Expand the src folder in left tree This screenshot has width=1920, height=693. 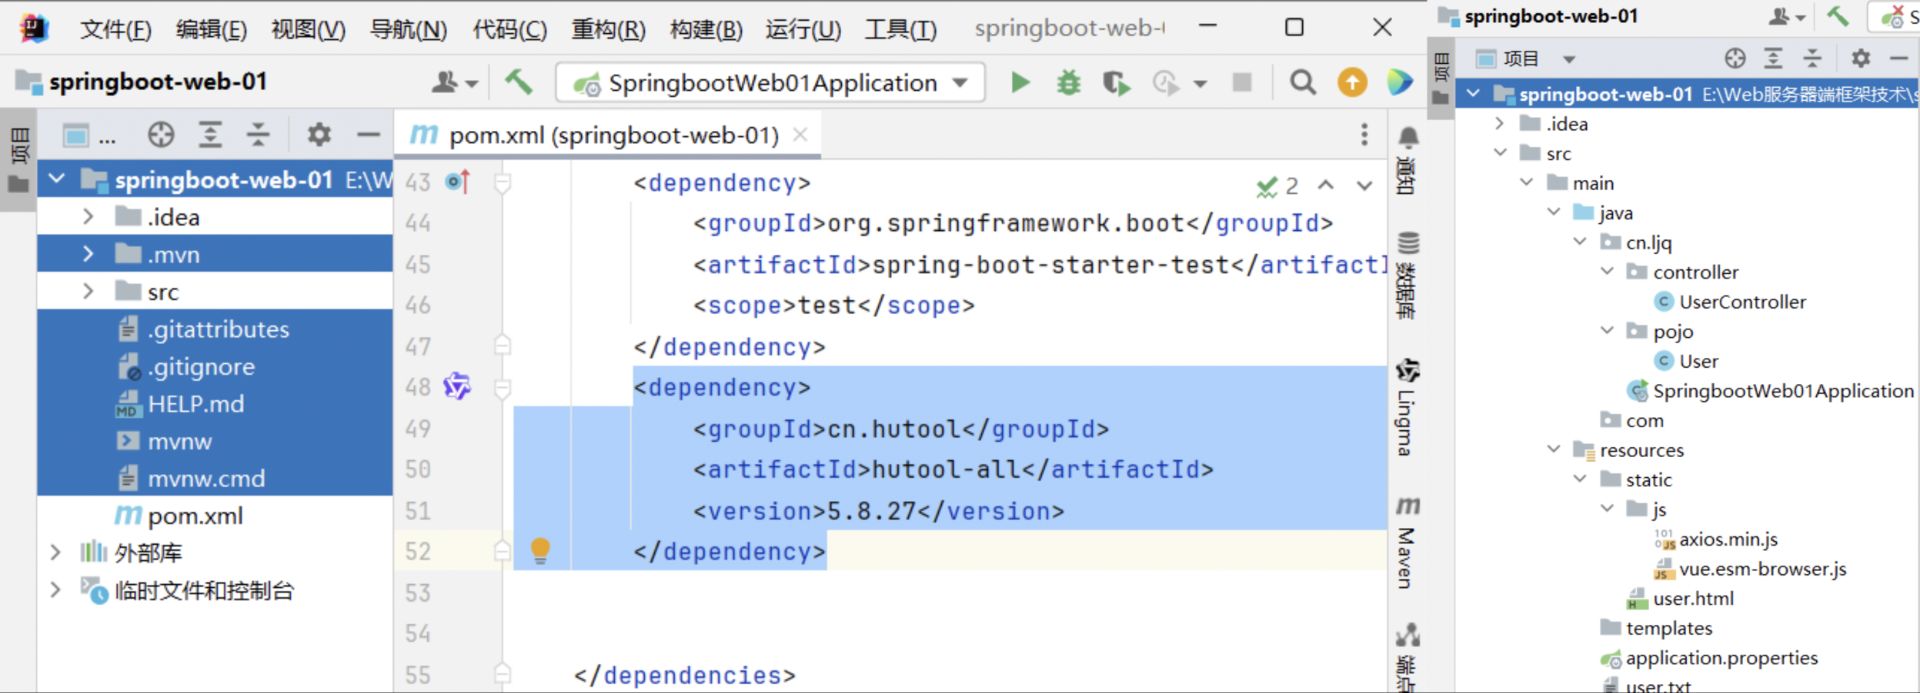click(88, 291)
